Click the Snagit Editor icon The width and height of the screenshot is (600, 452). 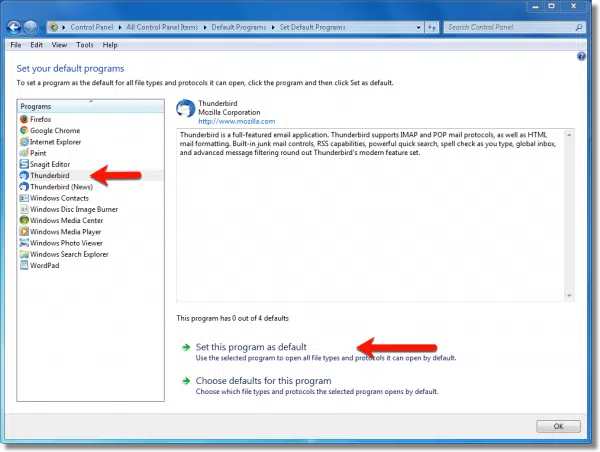[x=24, y=164]
